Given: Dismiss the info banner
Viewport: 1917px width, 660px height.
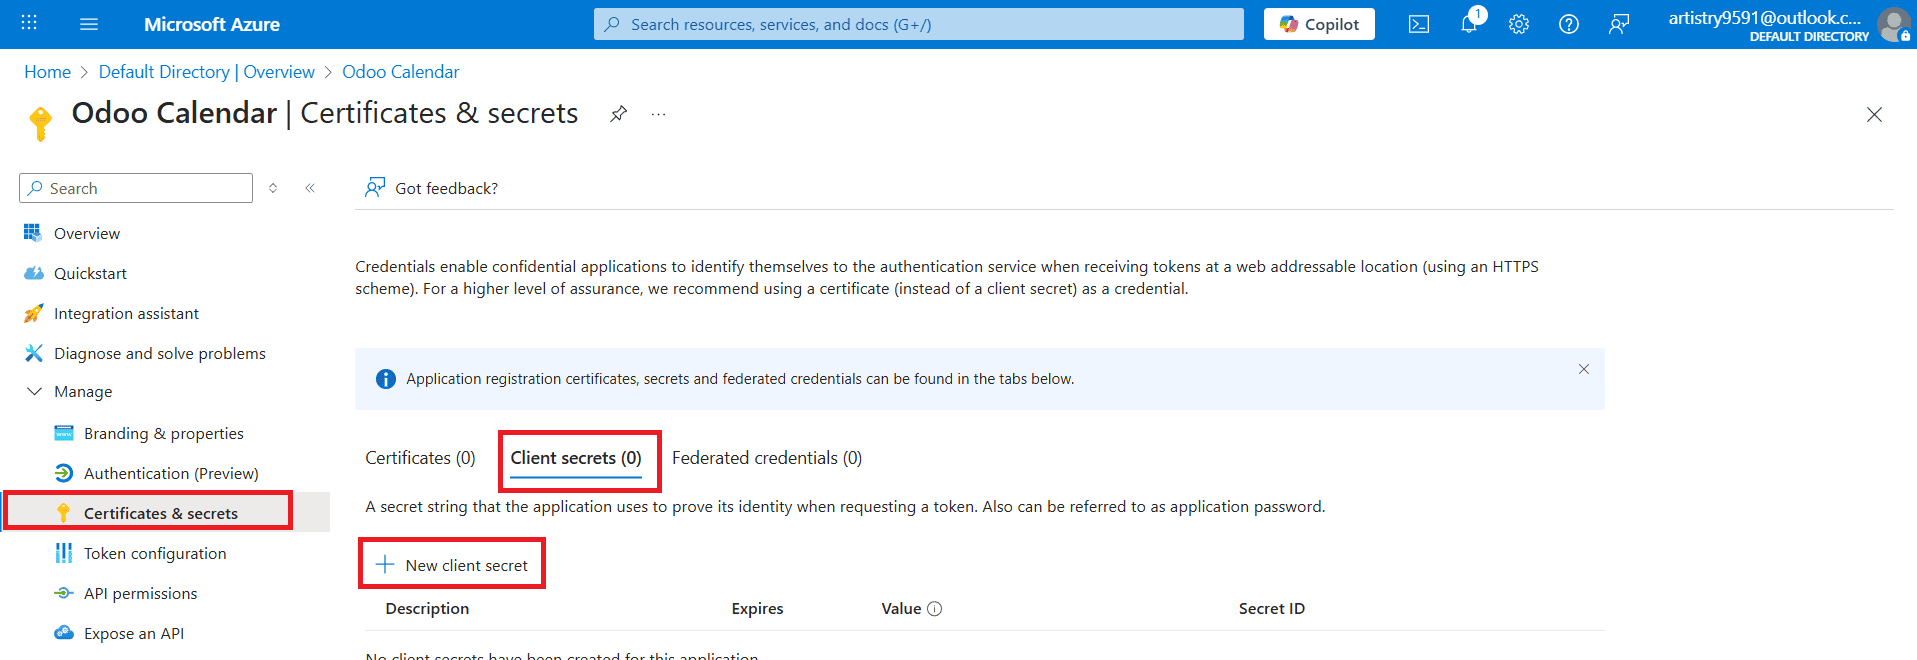Looking at the screenshot, I should [1584, 369].
